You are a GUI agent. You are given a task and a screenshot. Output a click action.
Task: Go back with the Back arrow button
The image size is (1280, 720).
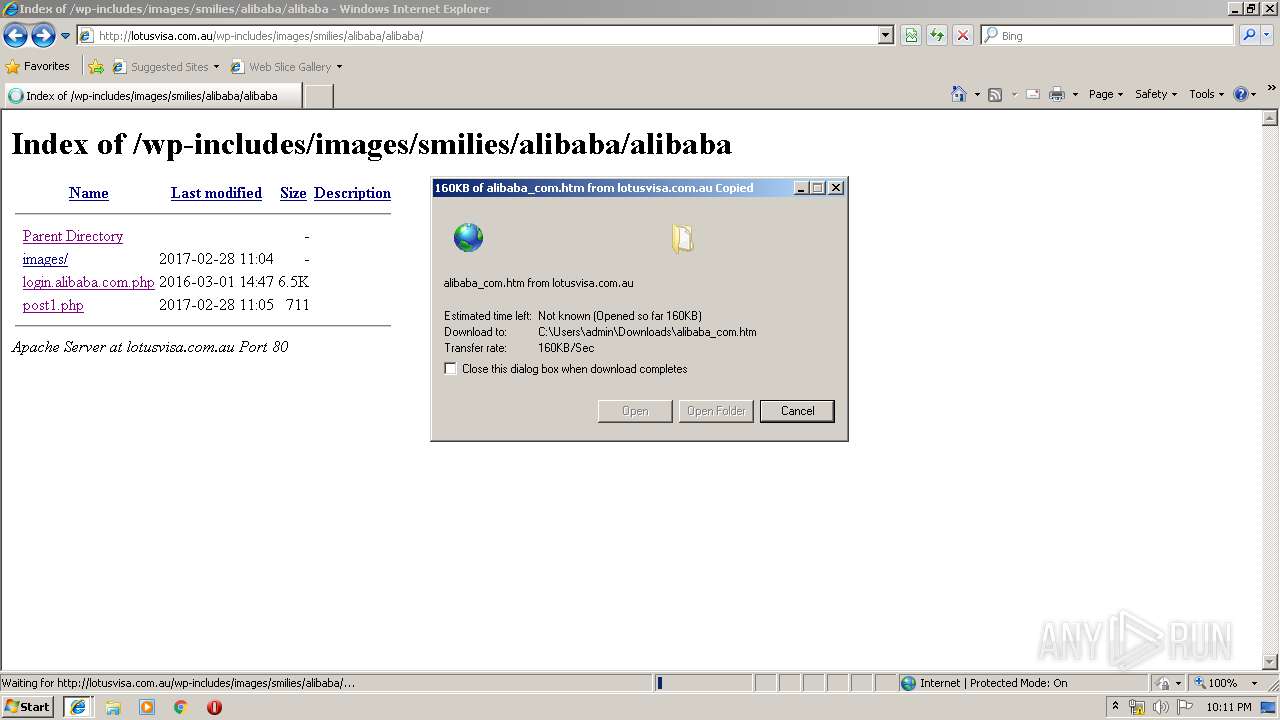15,36
